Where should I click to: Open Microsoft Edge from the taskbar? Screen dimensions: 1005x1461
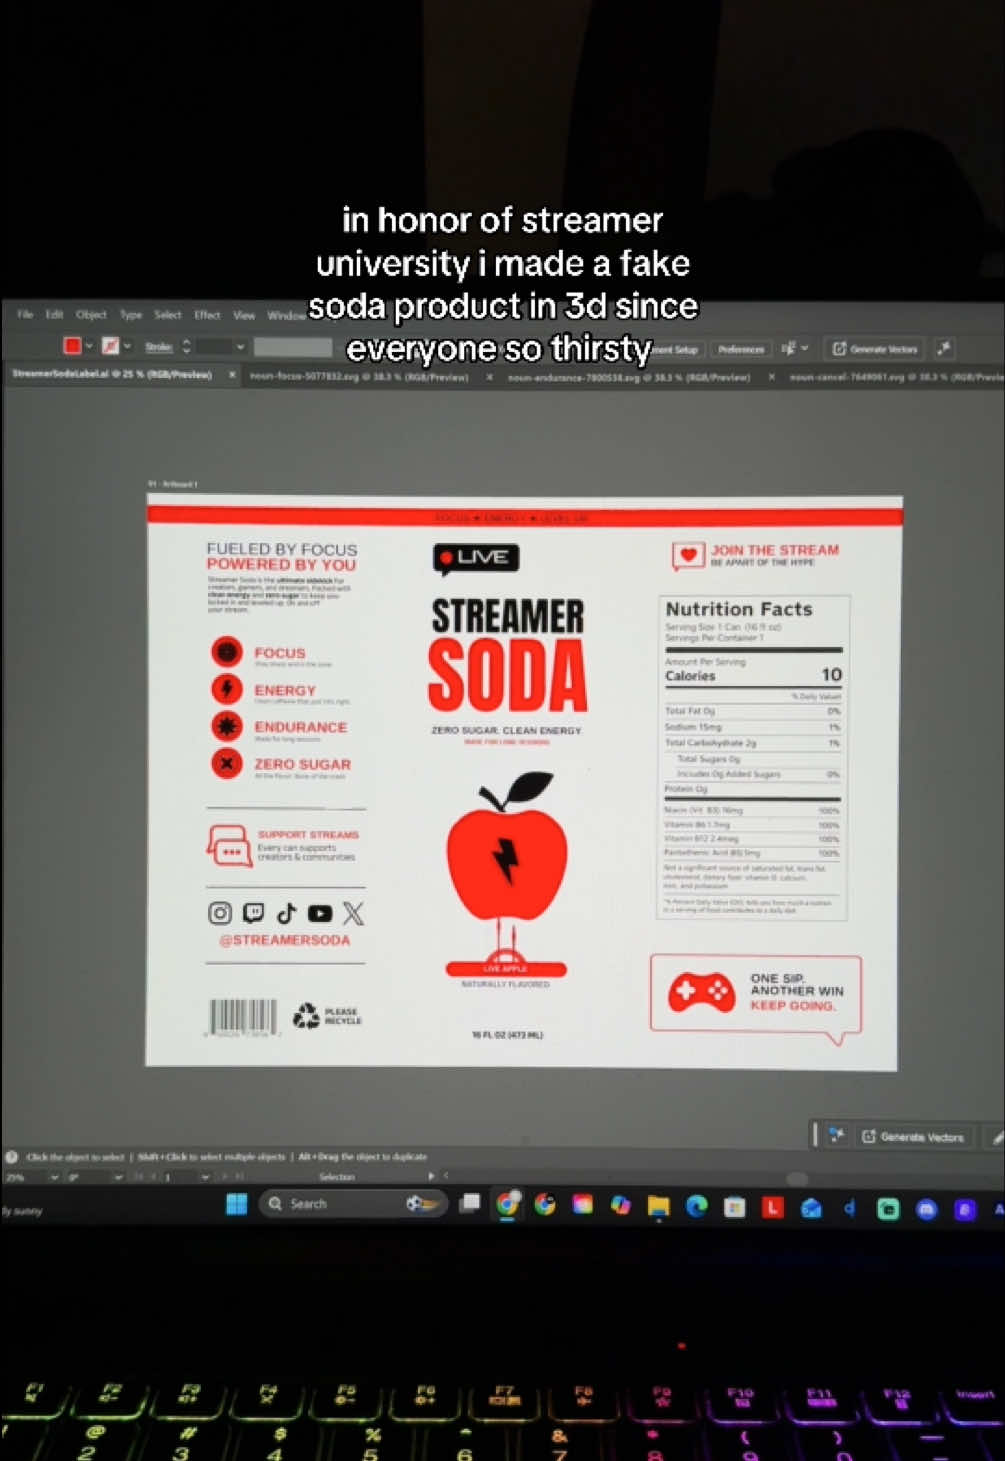[x=697, y=1206]
